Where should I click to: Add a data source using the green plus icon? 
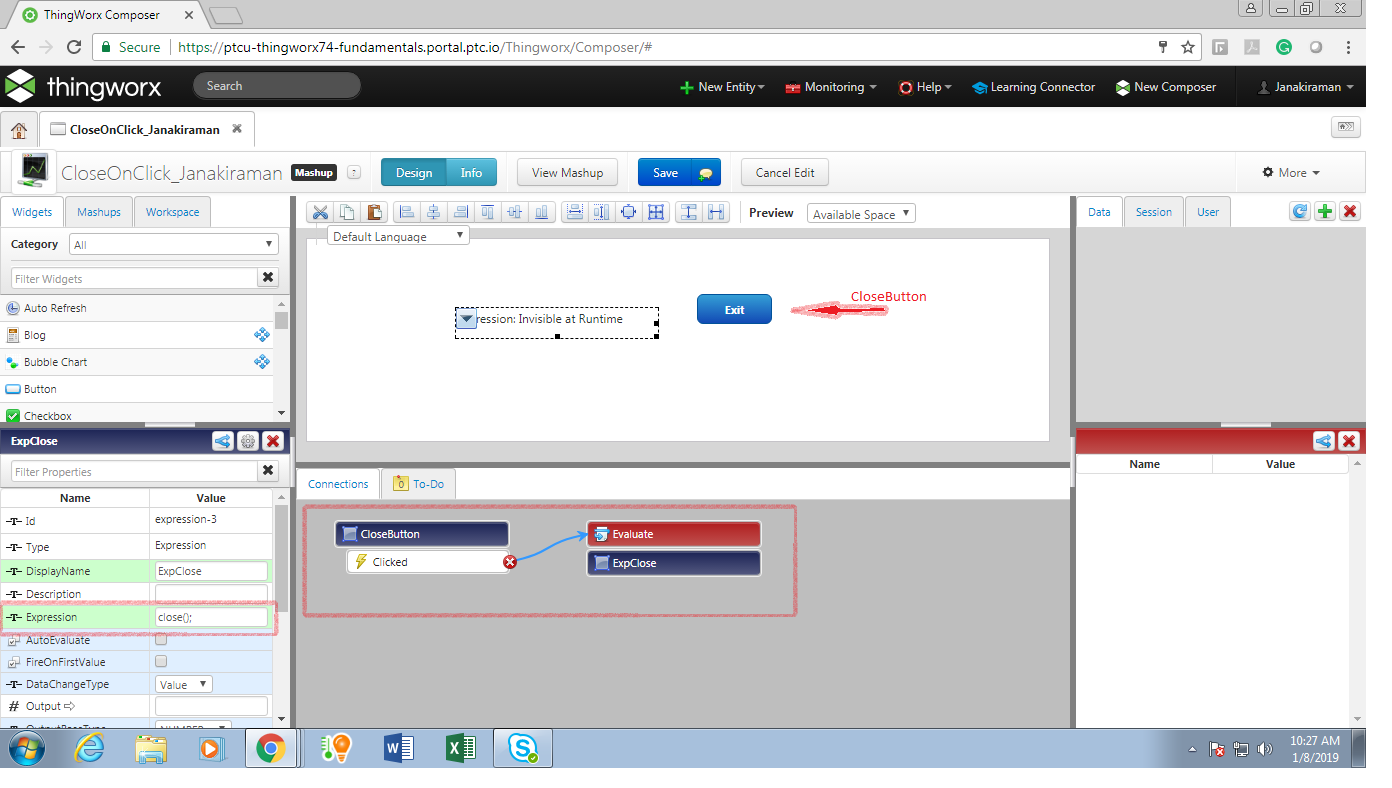click(1323, 211)
